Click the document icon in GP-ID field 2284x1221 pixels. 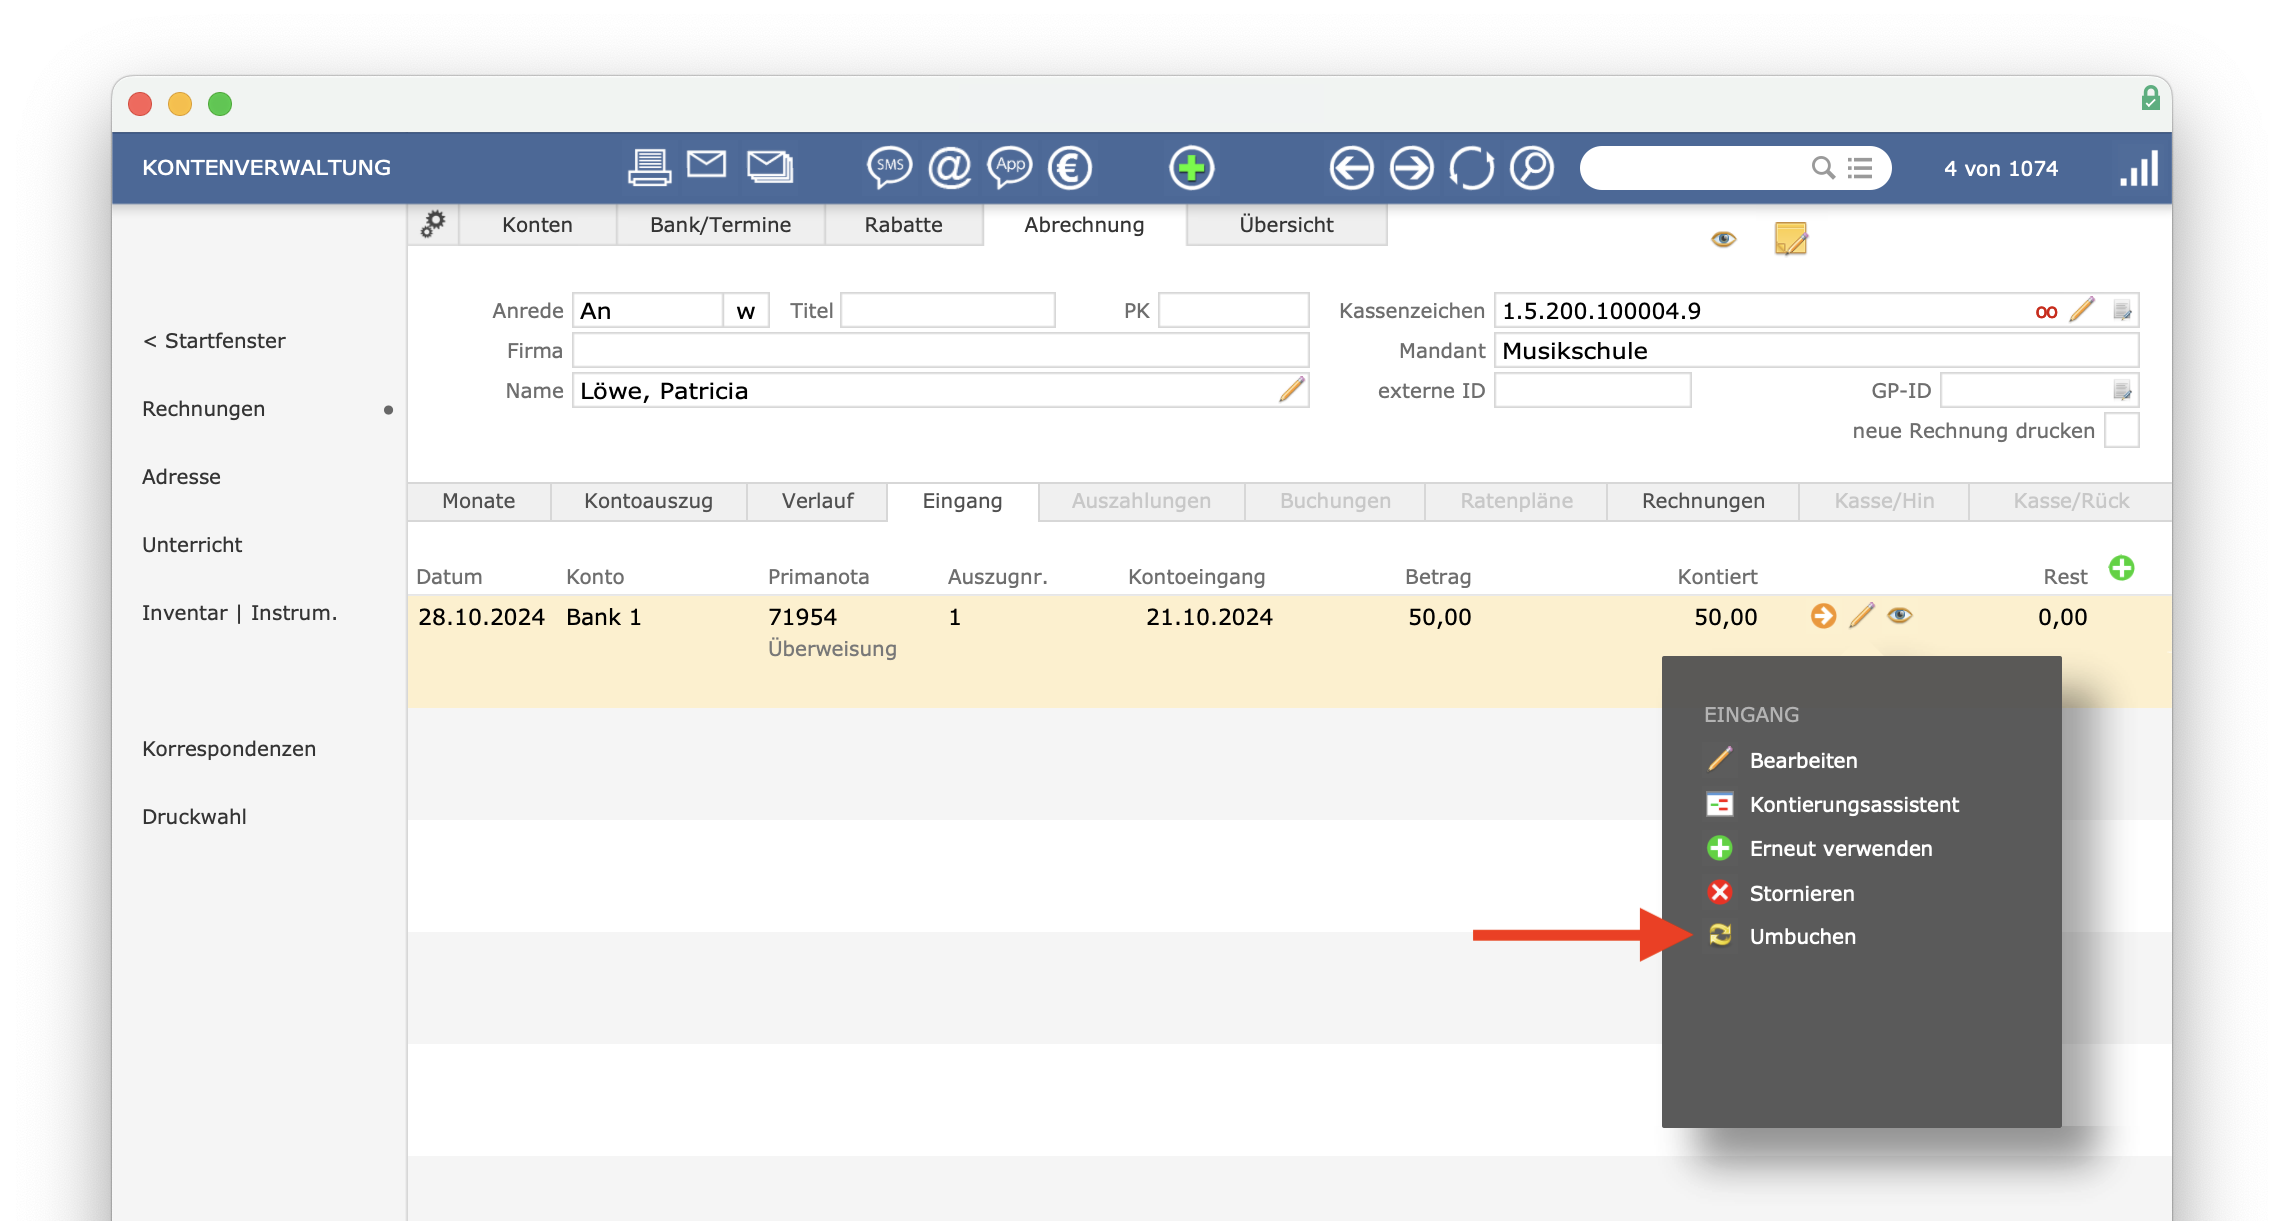[2122, 390]
